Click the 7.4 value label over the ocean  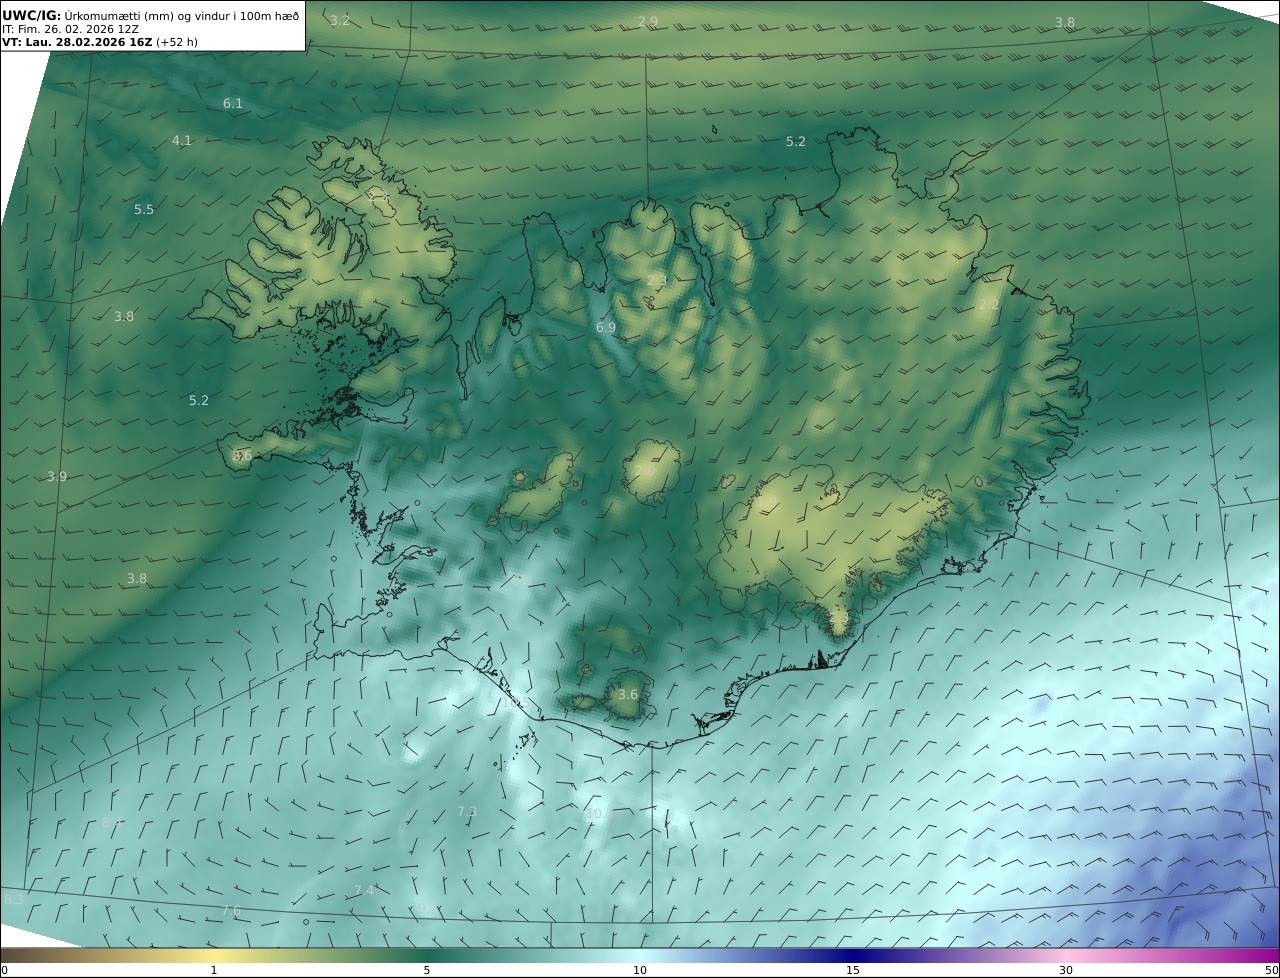click(364, 890)
